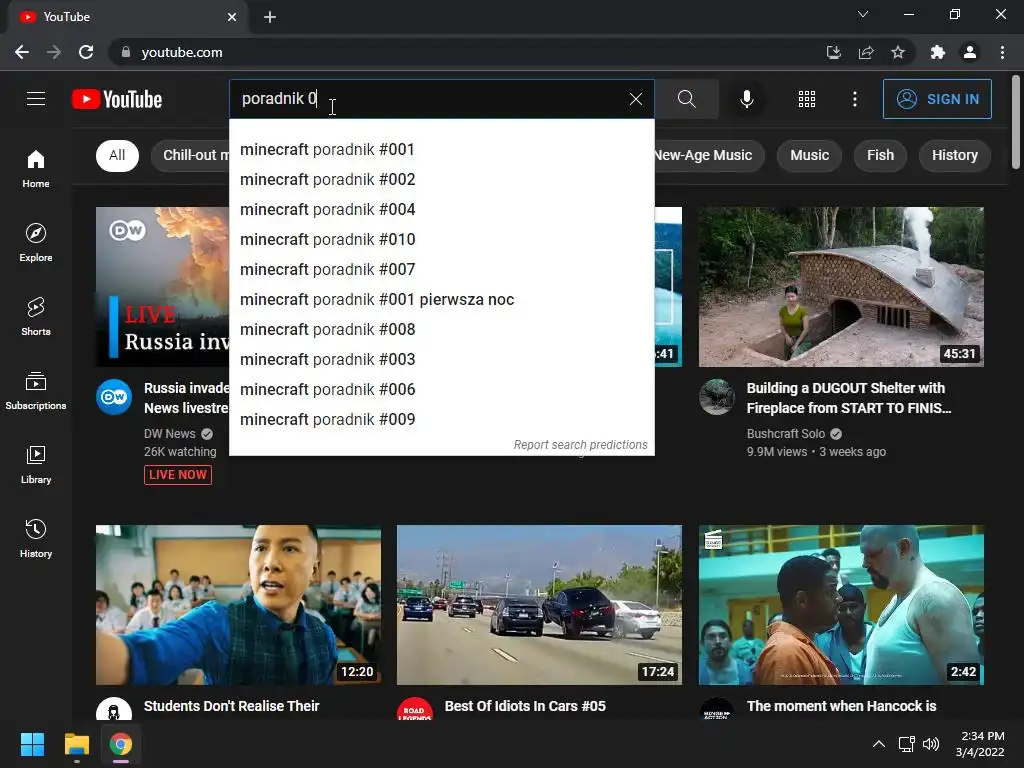Select the All filter chip

tap(118, 155)
